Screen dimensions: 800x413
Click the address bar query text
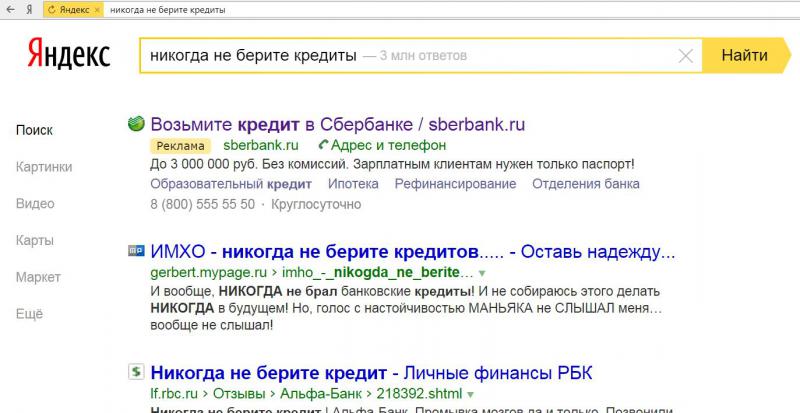pos(168,10)
